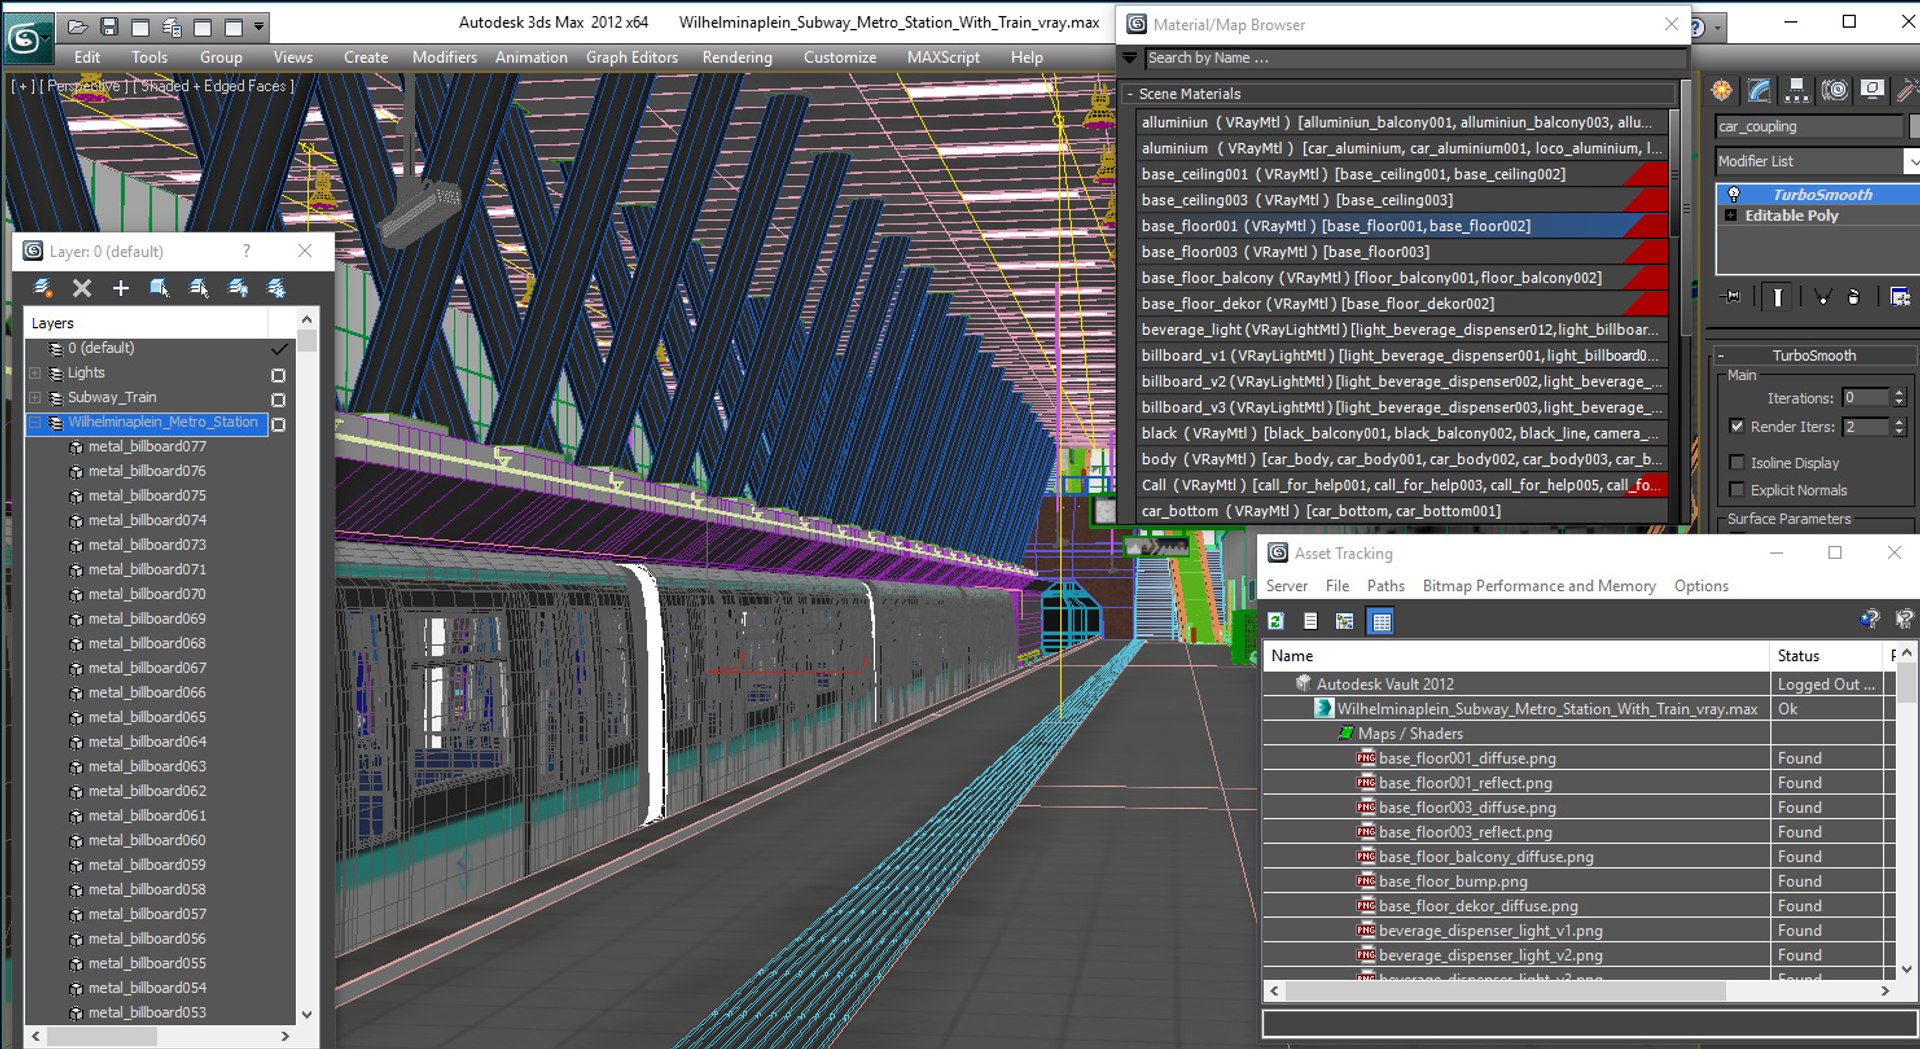The width and height of the screenshot is (1920, 1049).
Task: Click Refresh icon in Asset Tracking toolbar
Action: coord(1276,621)
